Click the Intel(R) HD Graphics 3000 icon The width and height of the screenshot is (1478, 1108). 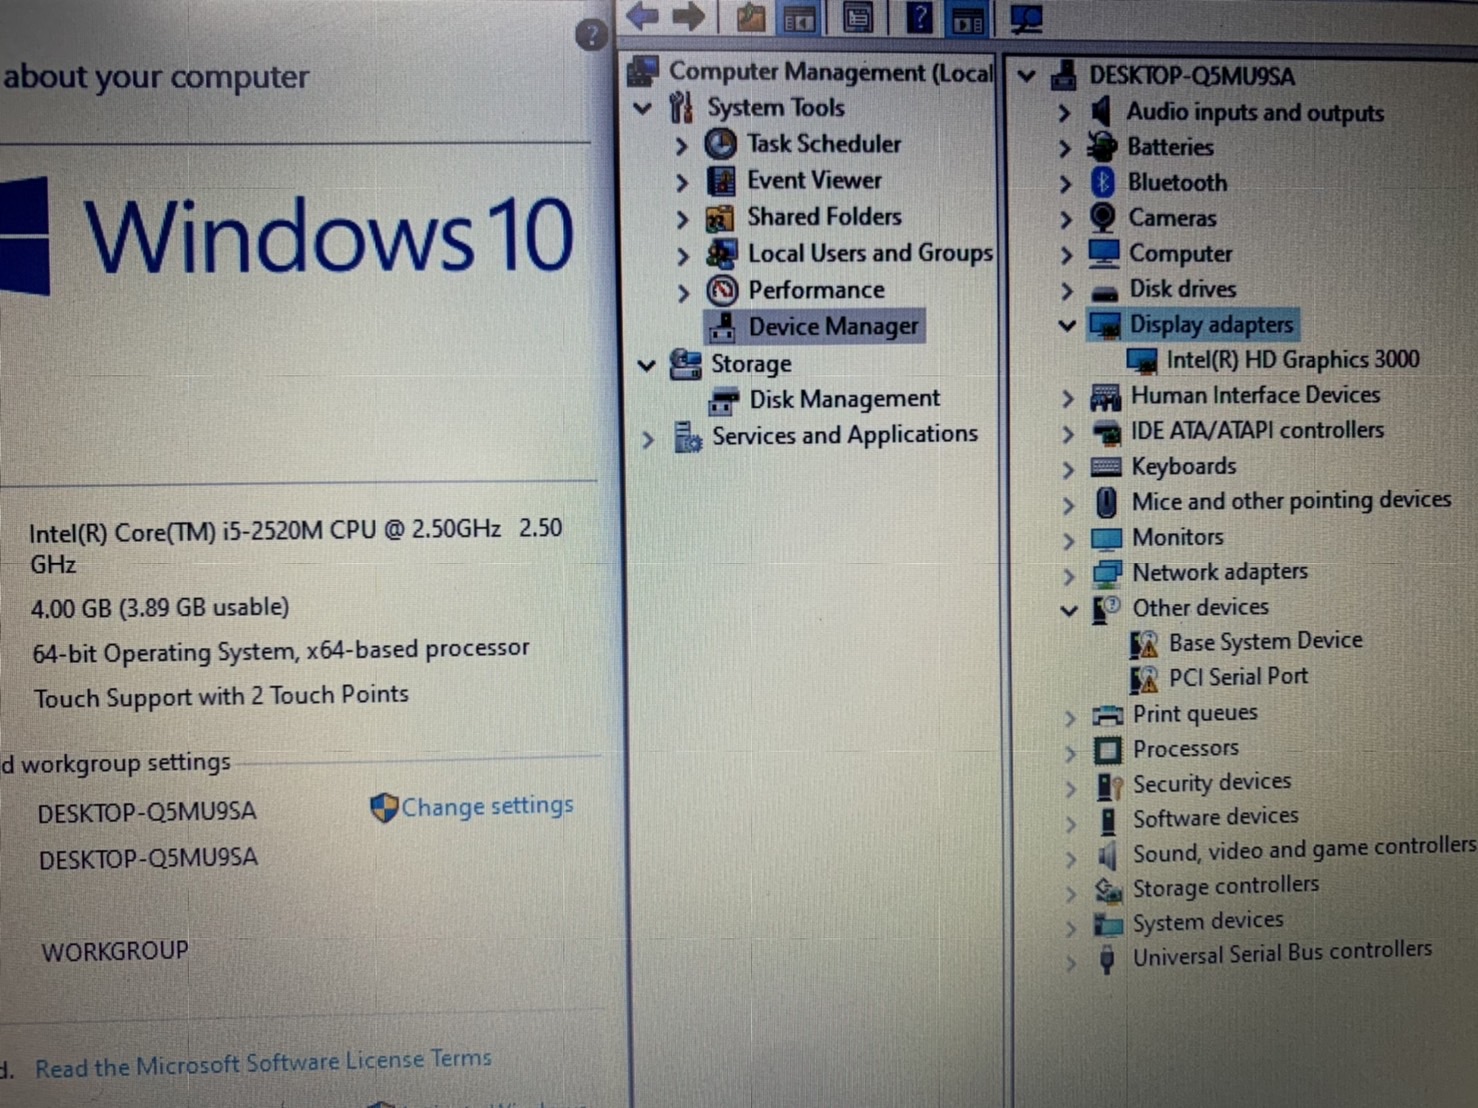pyautogui.click(x=1141, y=360)
